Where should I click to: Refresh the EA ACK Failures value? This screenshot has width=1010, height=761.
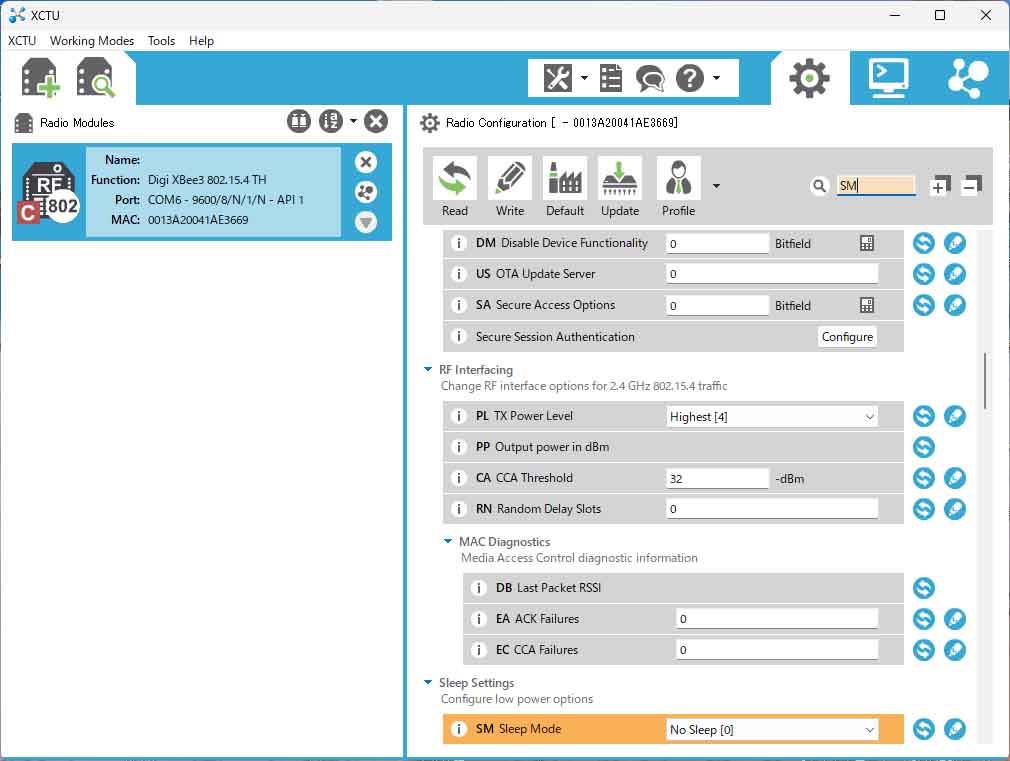(x=924, y=619)
